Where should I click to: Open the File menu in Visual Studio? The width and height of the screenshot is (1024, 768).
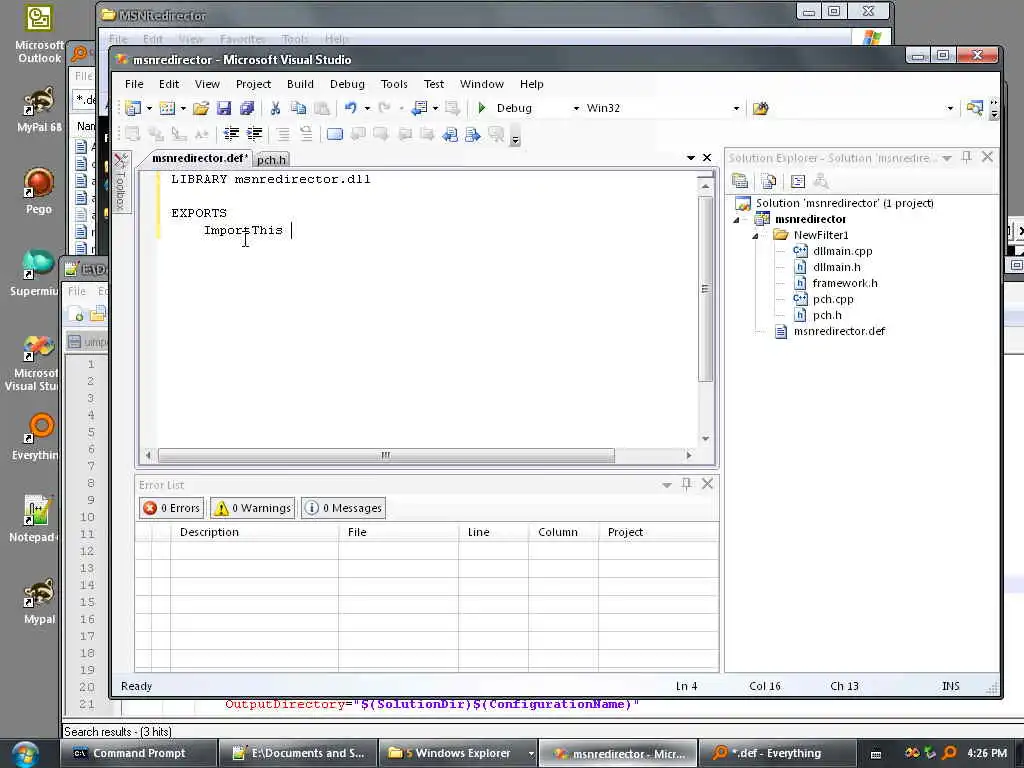pos(134,84)
